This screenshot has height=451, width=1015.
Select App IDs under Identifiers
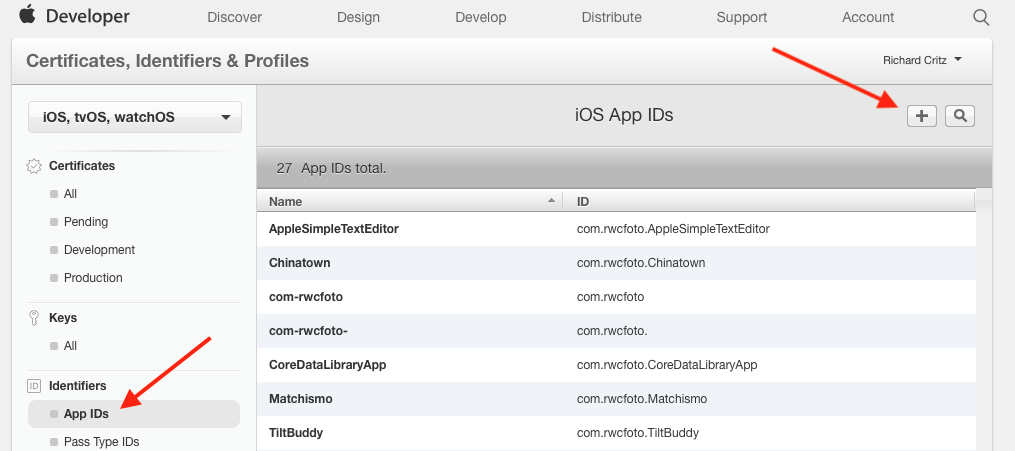pyautogui.click(x=86, y=414)
